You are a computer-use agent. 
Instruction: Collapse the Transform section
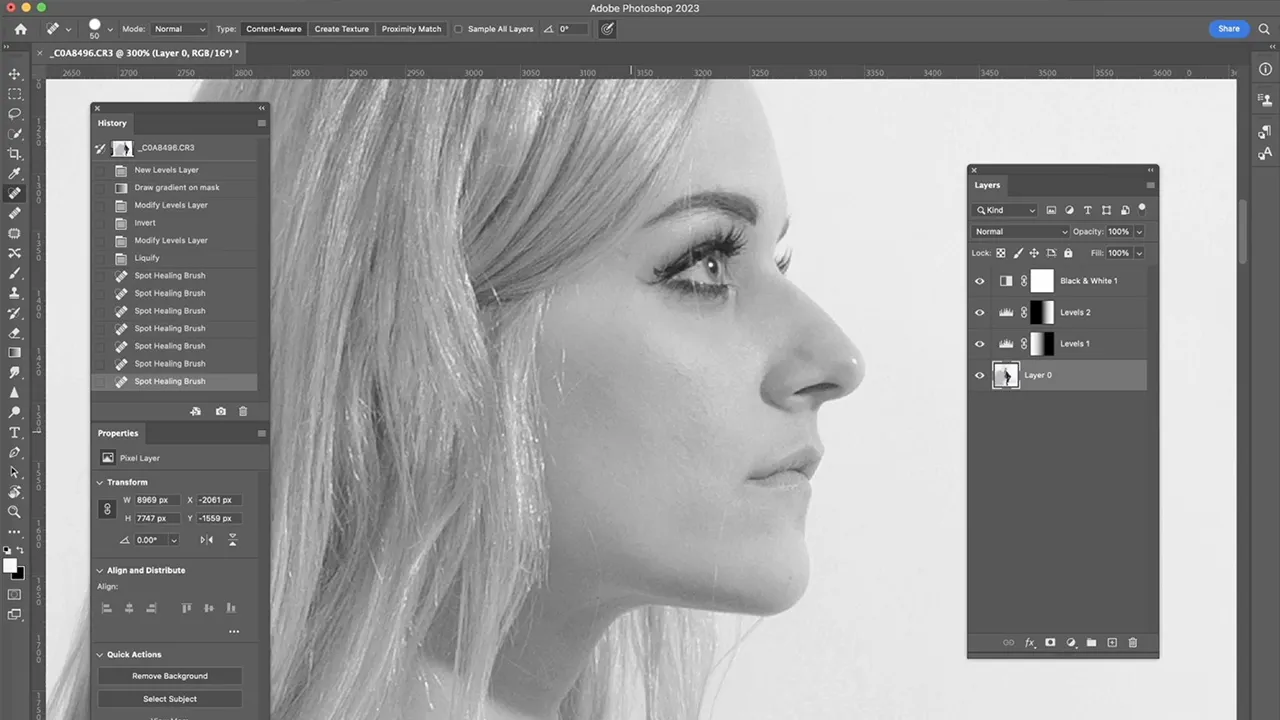tap(100, 482)
